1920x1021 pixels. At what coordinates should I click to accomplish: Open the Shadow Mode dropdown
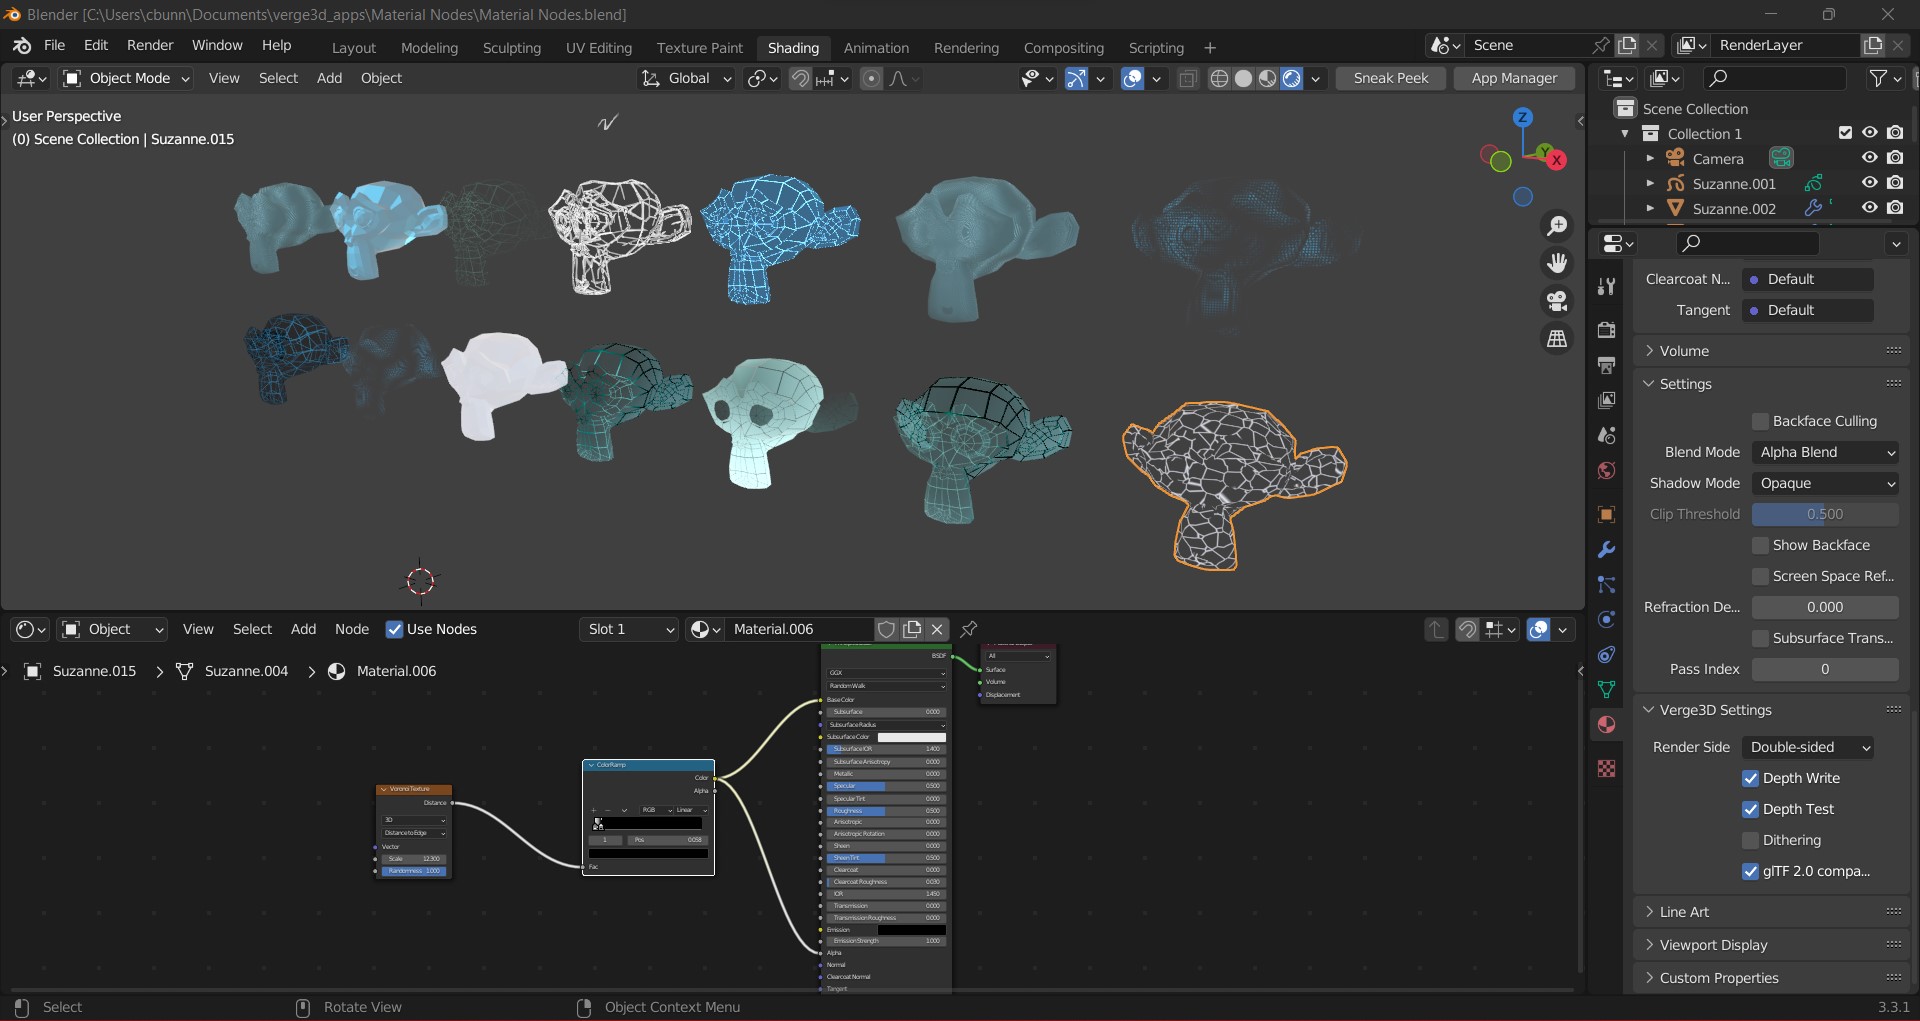pos(1826,483)
